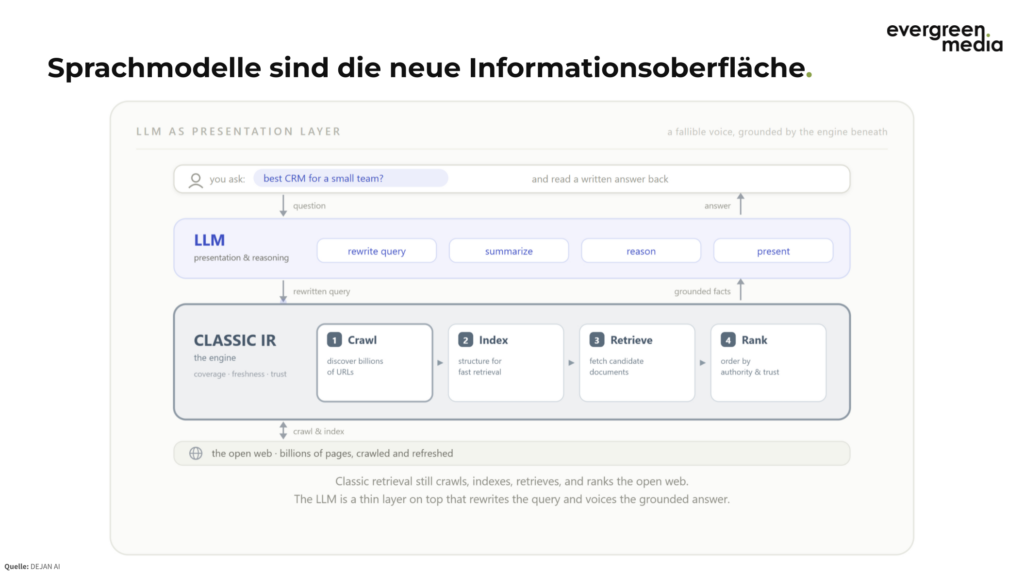Click 'presentation & reasoning' subtitle

coord(241,258)
